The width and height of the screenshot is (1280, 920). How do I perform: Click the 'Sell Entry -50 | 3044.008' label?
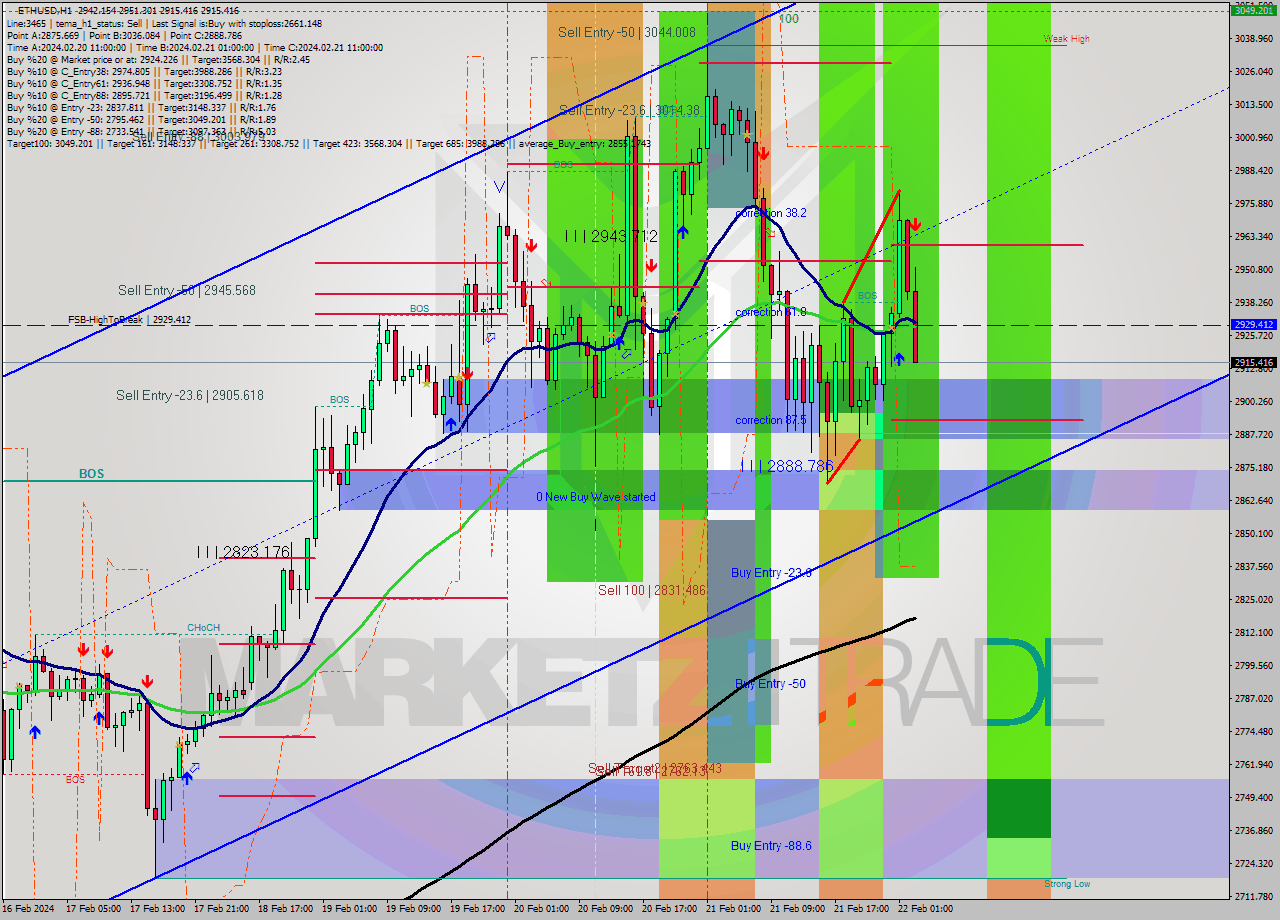click(627, 32)
